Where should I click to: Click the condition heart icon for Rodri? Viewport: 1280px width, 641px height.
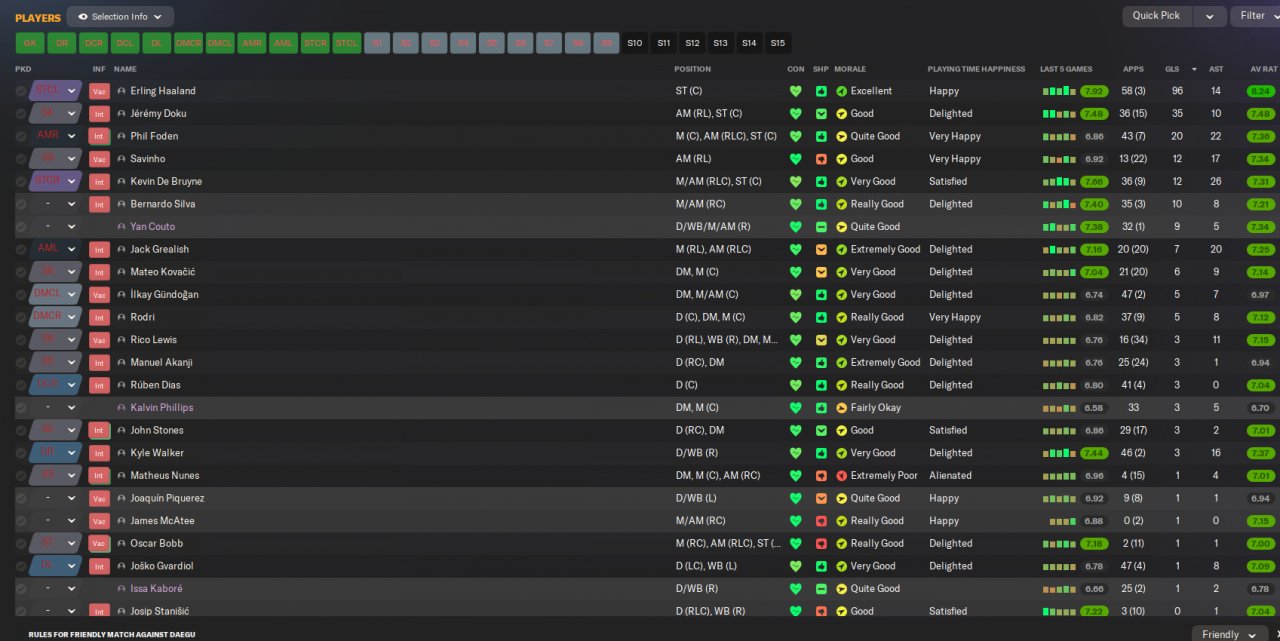pos(796,317)
